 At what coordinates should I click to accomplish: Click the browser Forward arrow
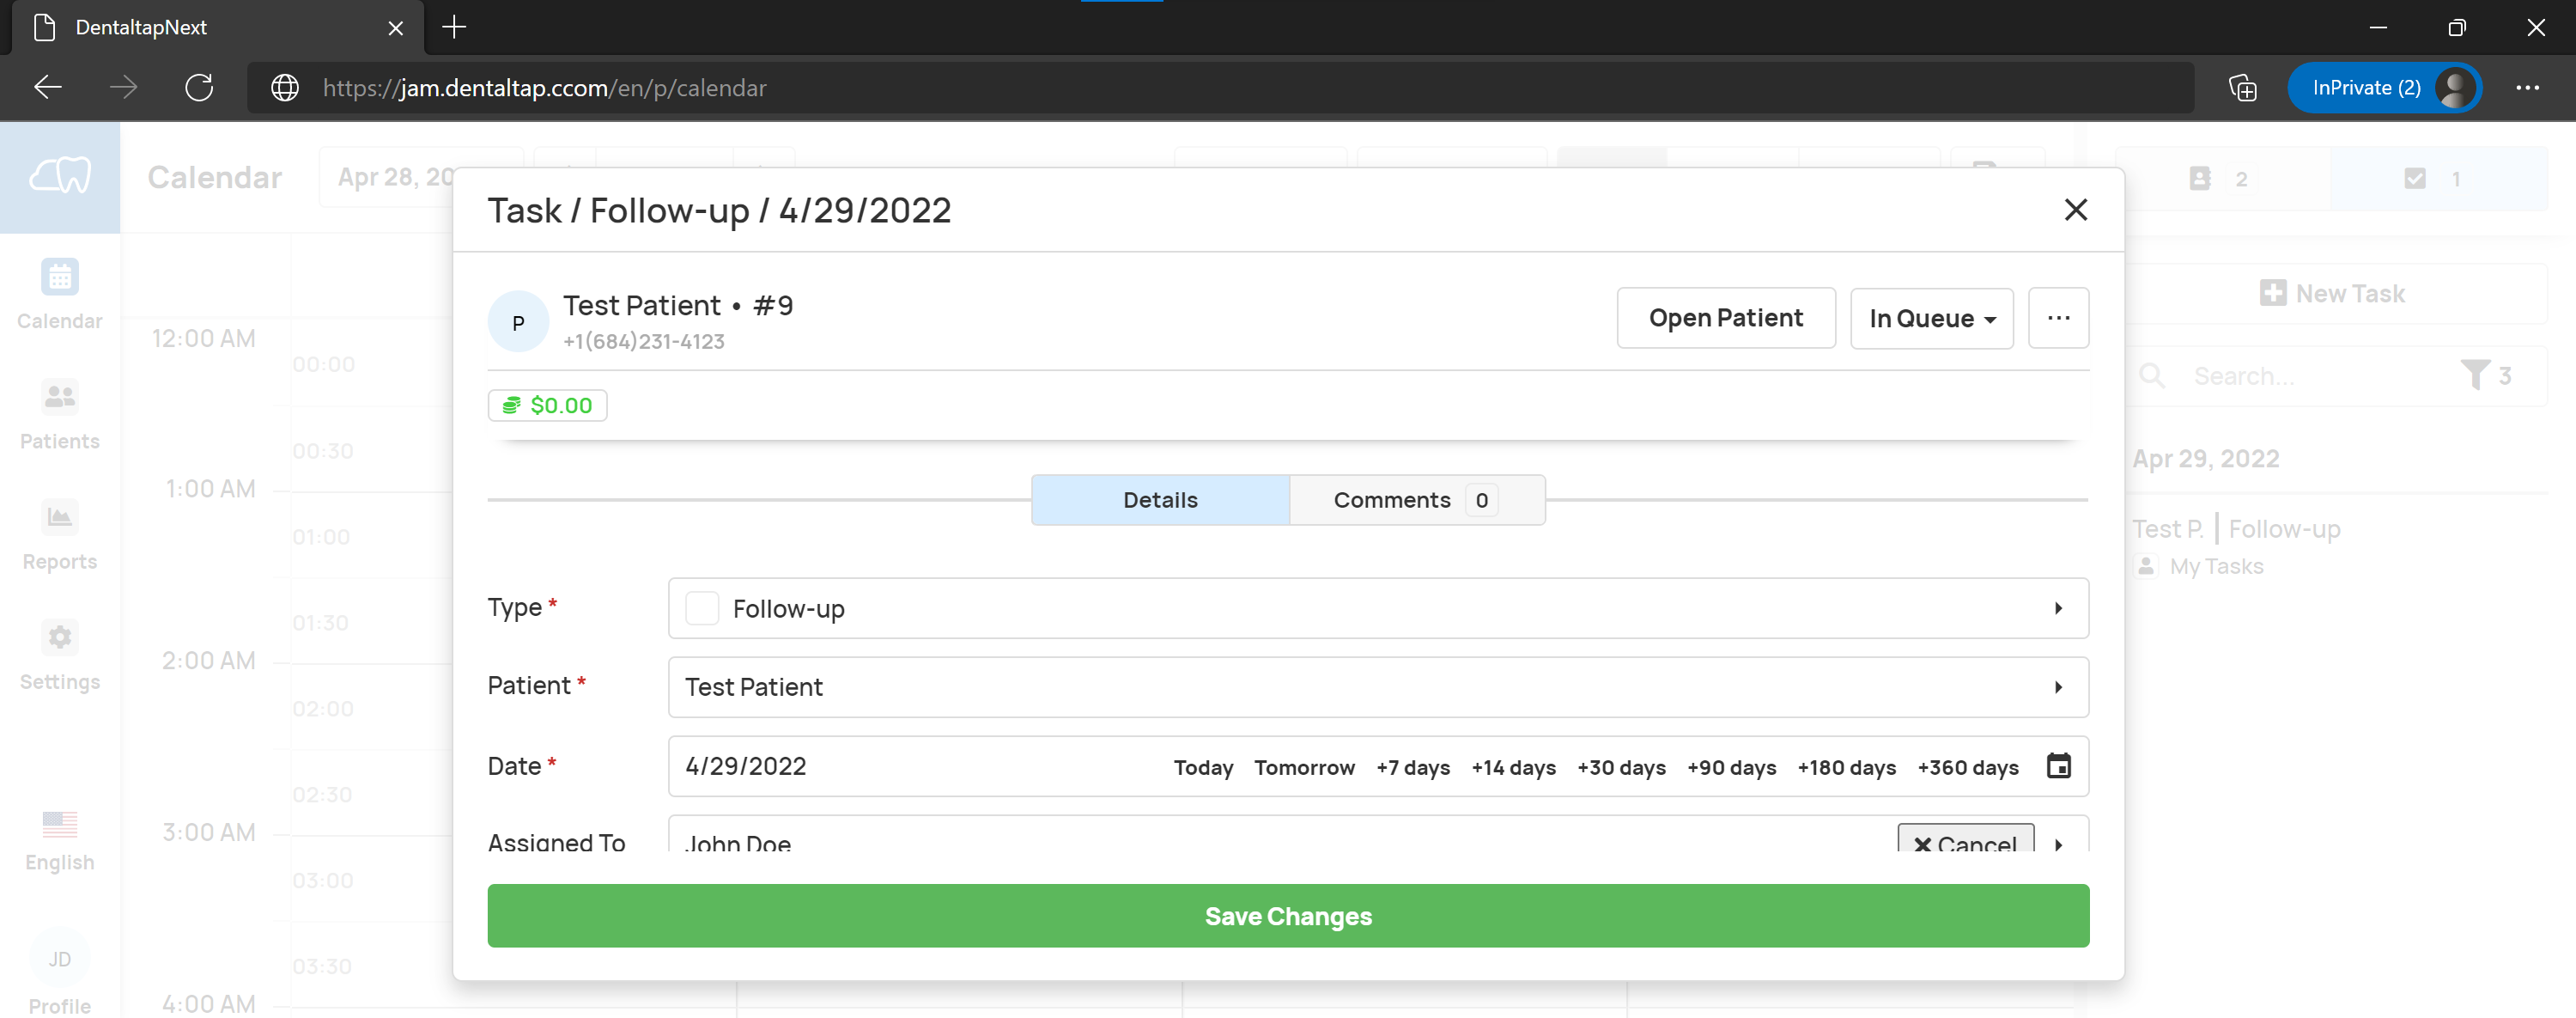pyautogui.click(x=124, y=88)
